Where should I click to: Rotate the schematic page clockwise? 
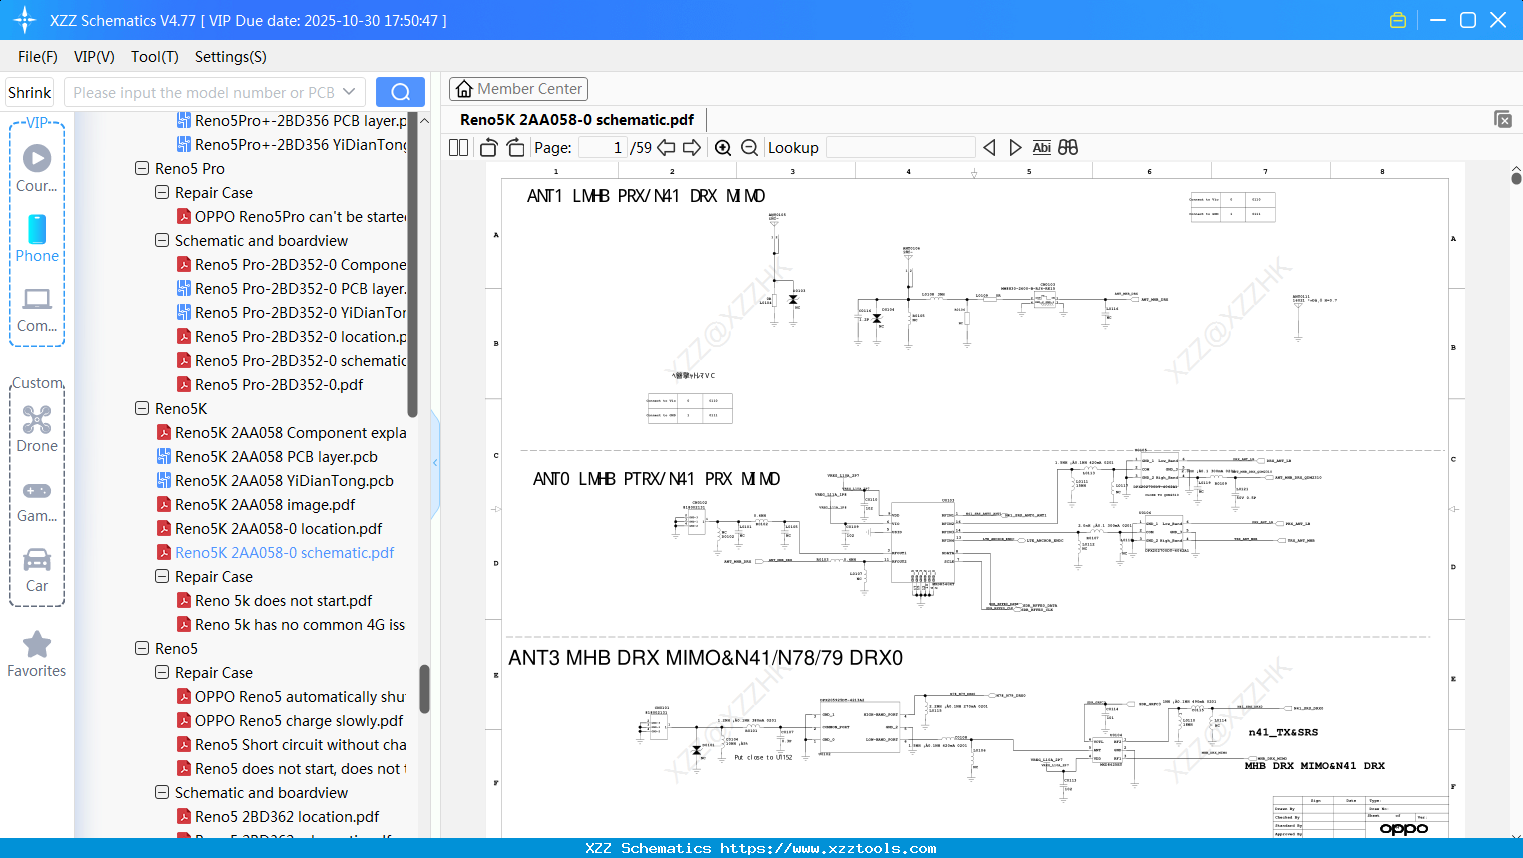(515, 147)
